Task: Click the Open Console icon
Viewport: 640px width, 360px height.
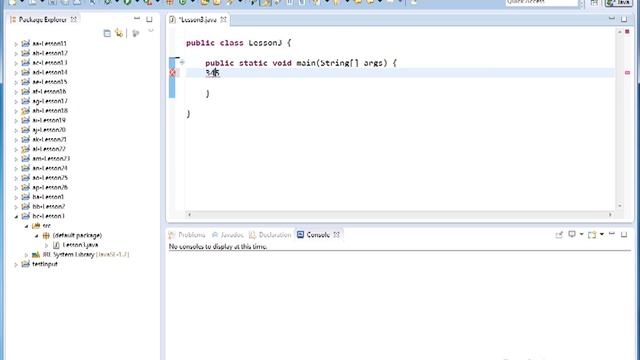Action: click(x=592, y=234)
